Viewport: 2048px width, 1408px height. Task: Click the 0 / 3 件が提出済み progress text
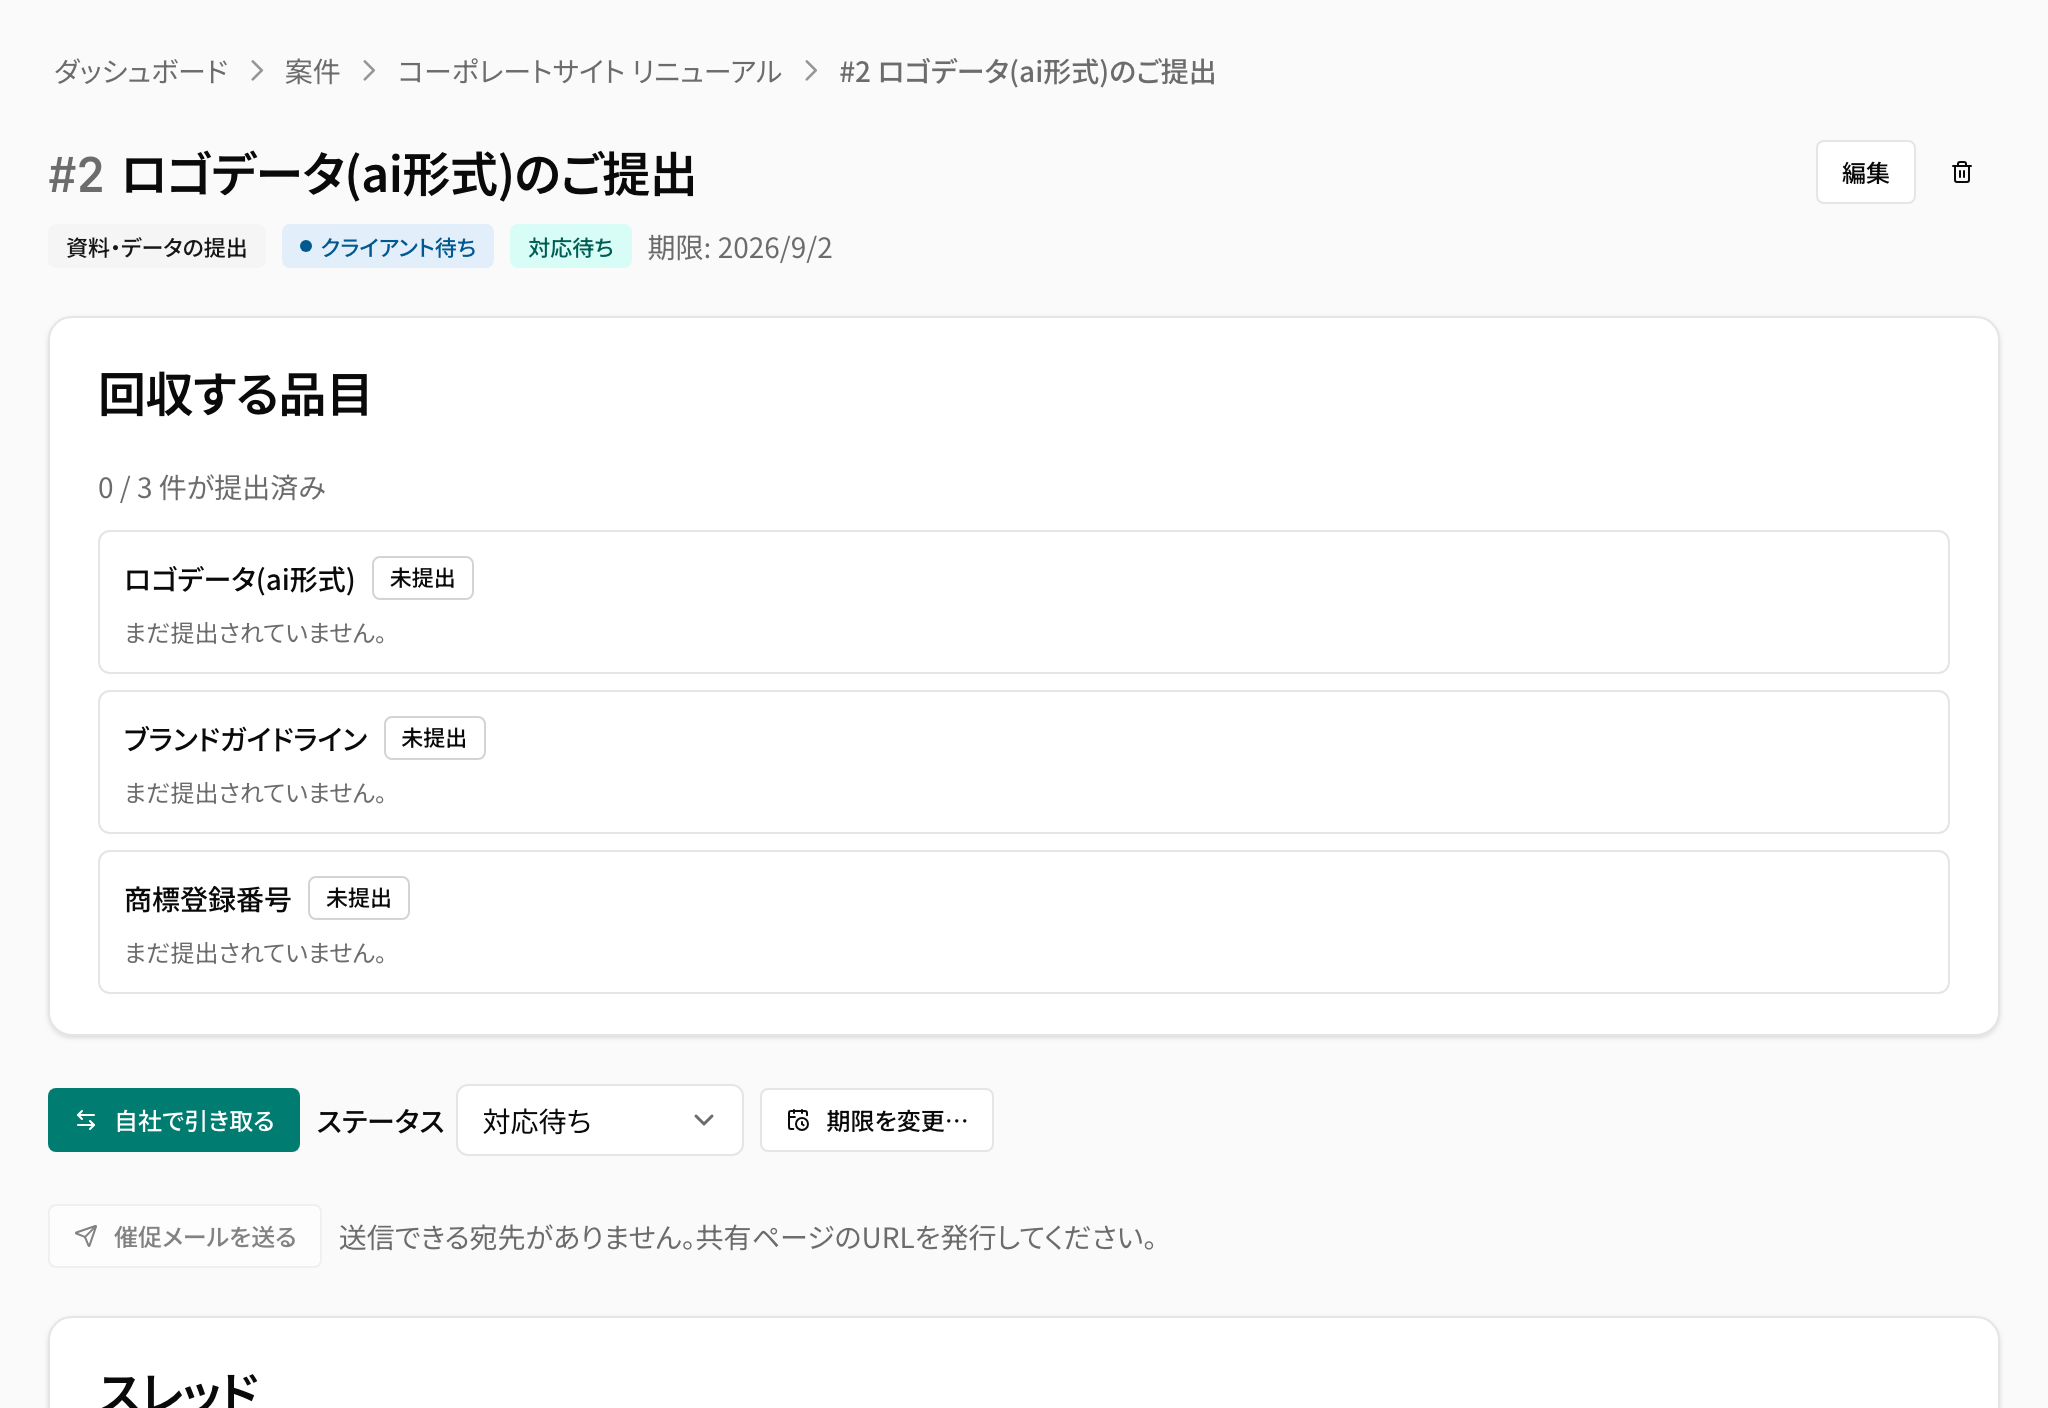pyautogui.click(x=212, y=488)
